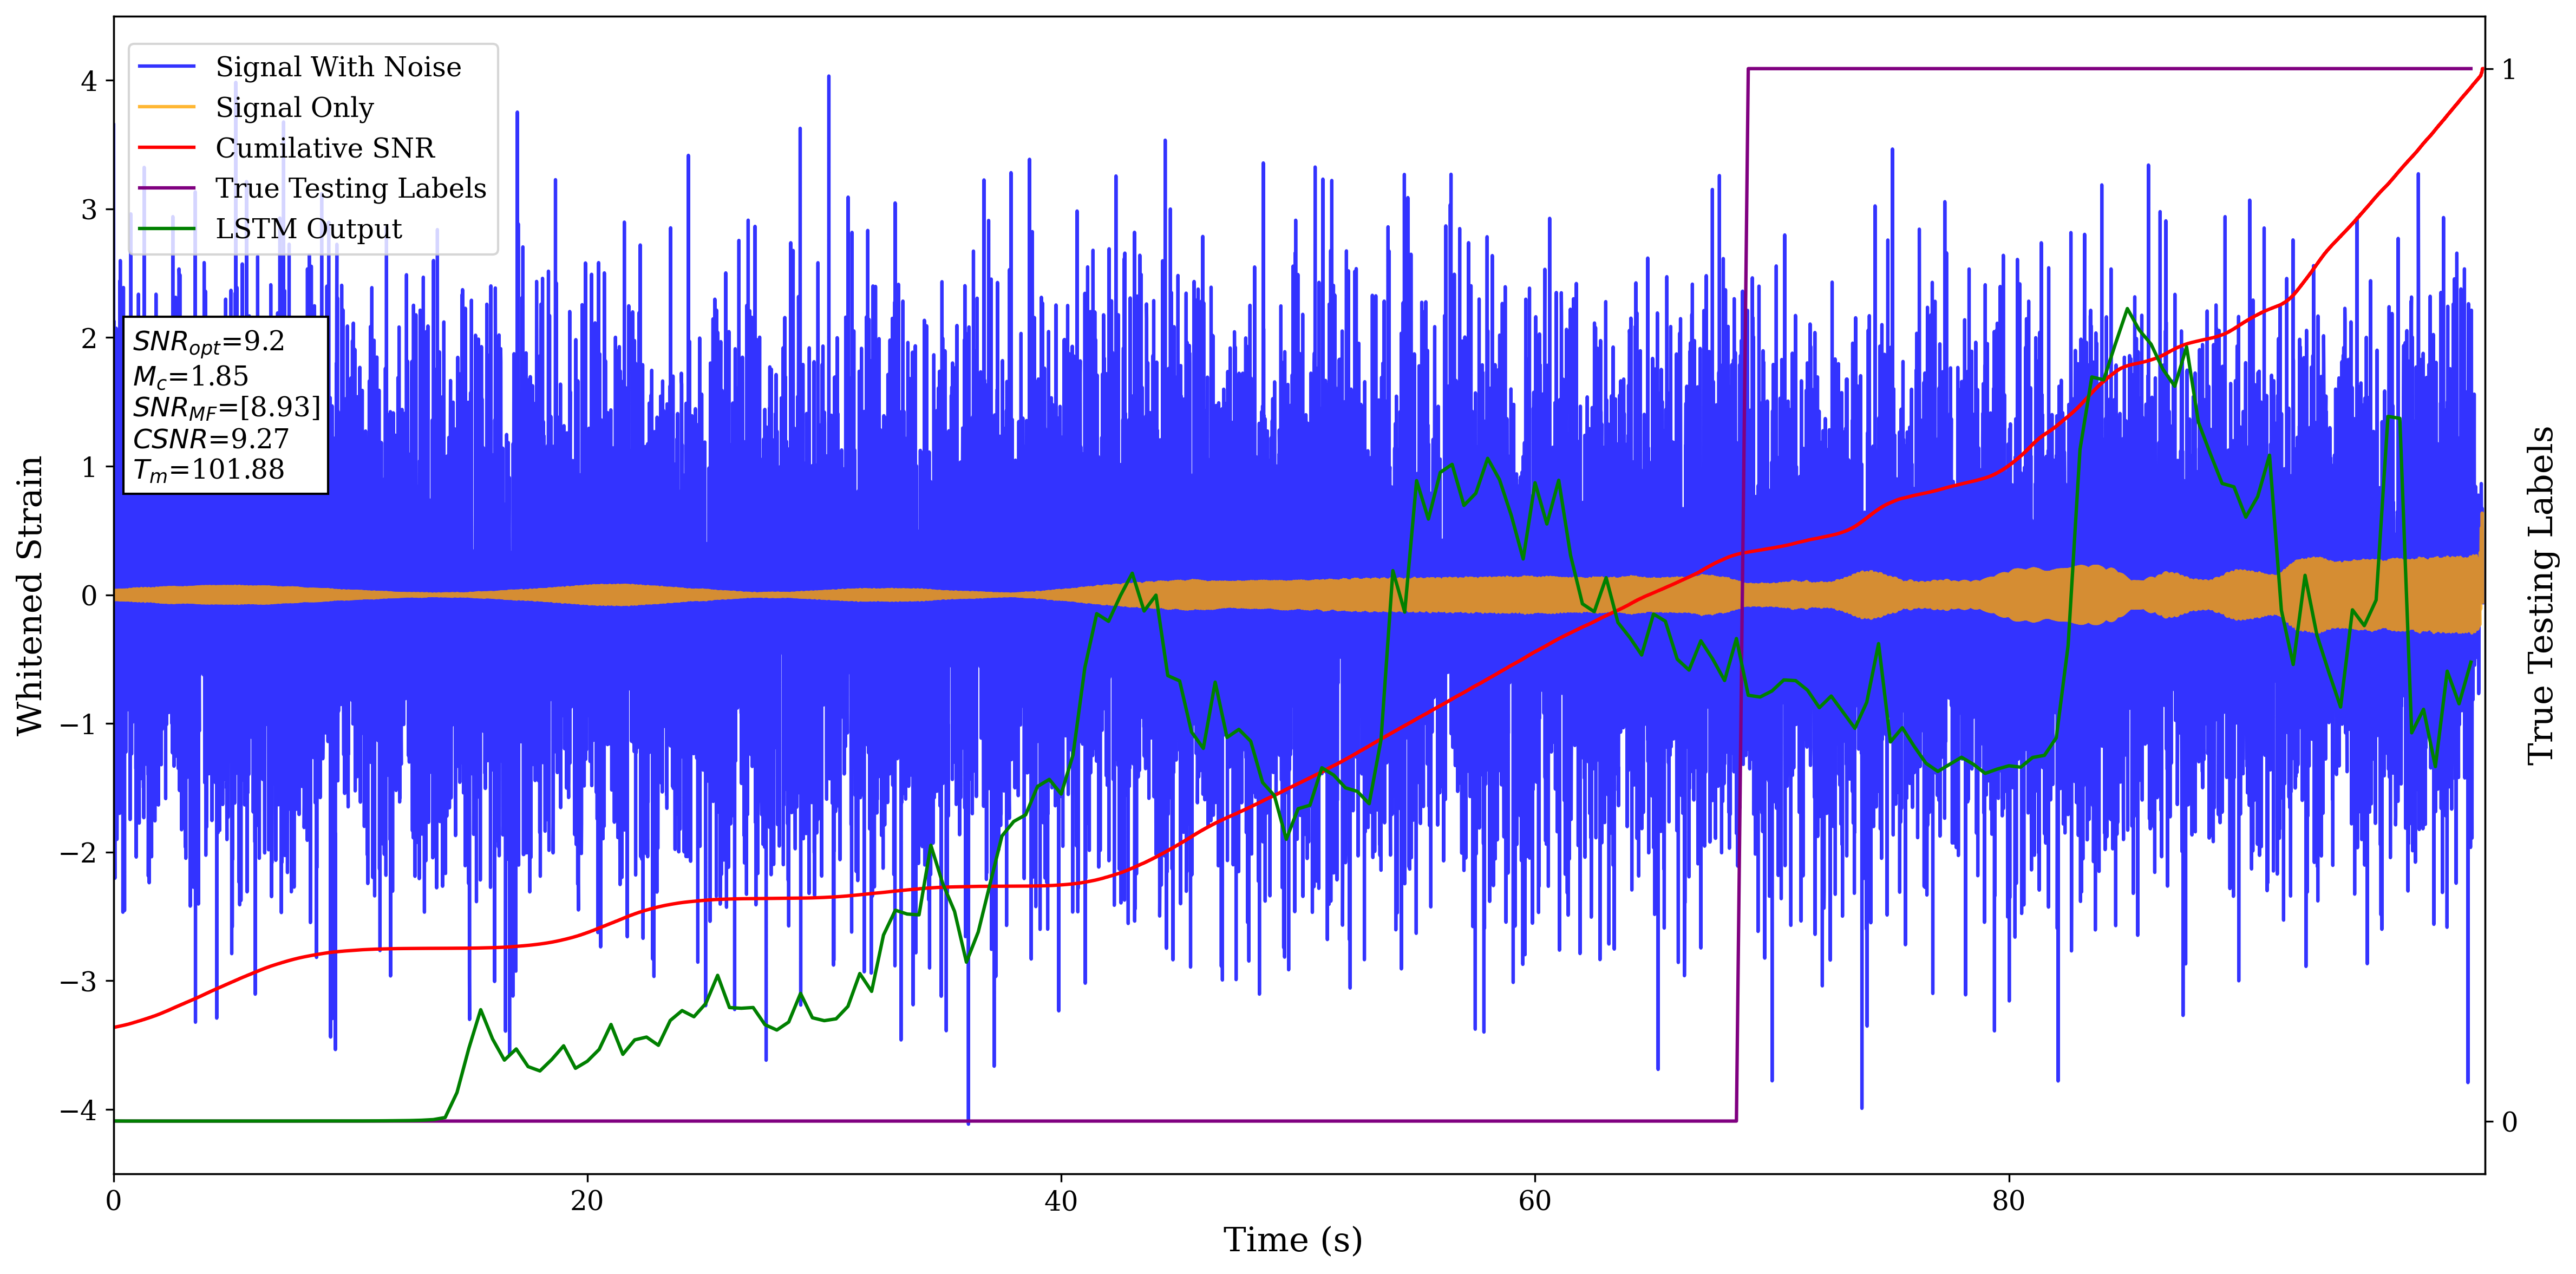Viewport: 2576px width, 1274px height.
Task: Click the y-axis tick label −4
Action: (x=78, y=1110)
